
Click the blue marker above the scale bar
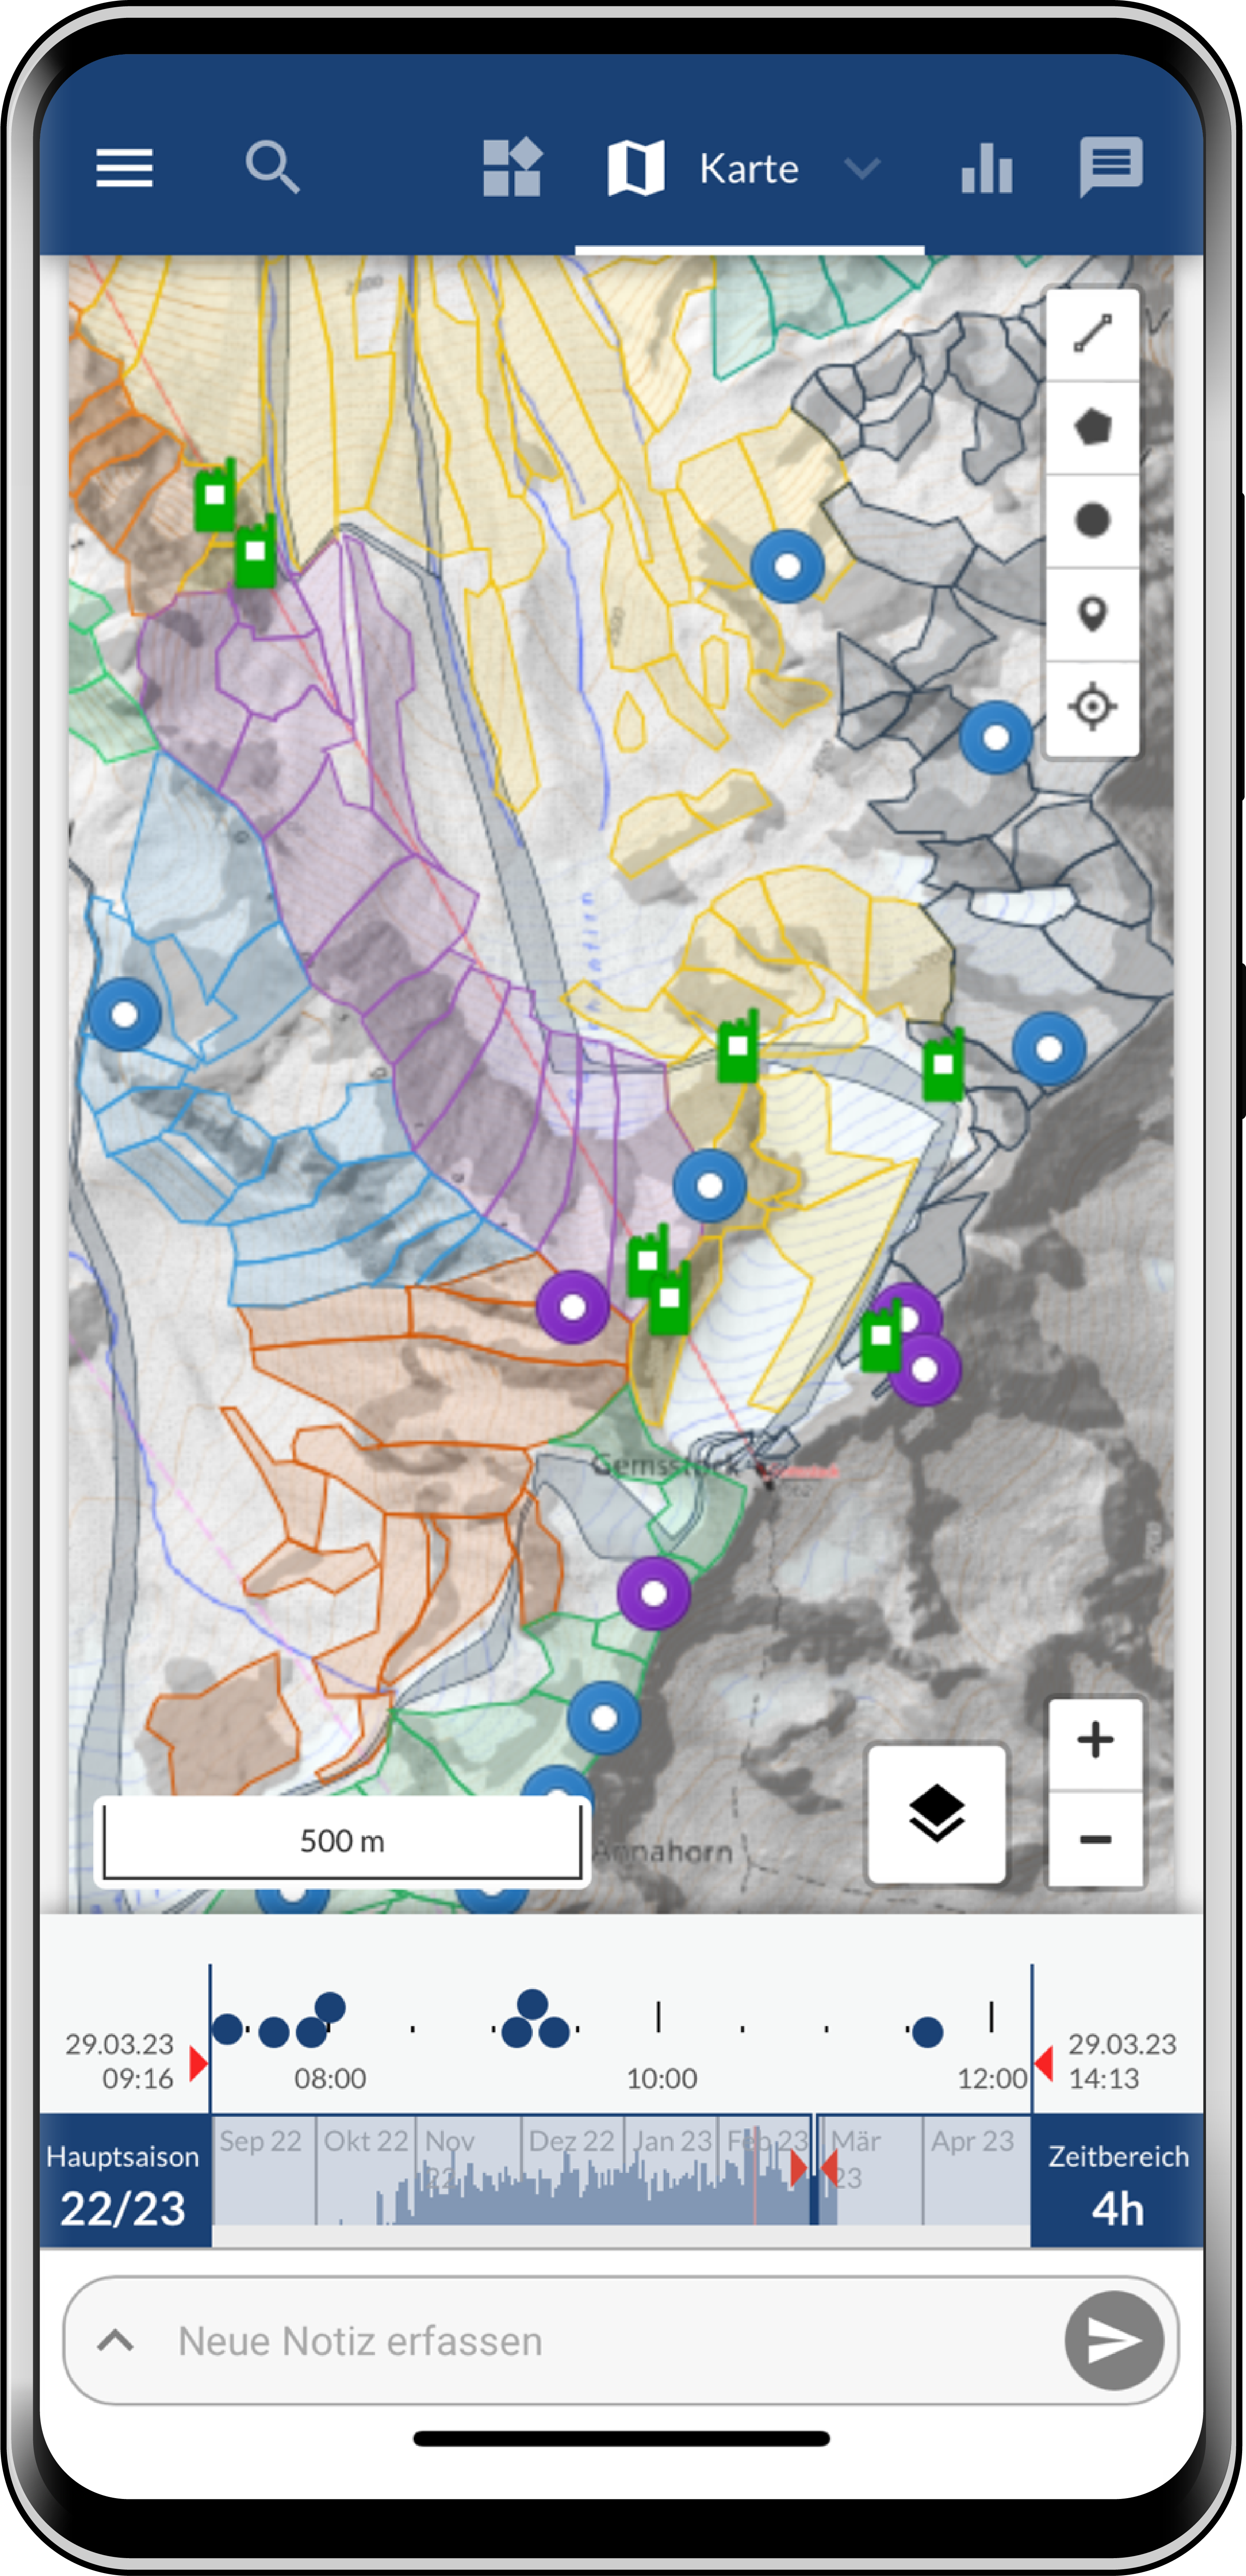[604, 1718]
